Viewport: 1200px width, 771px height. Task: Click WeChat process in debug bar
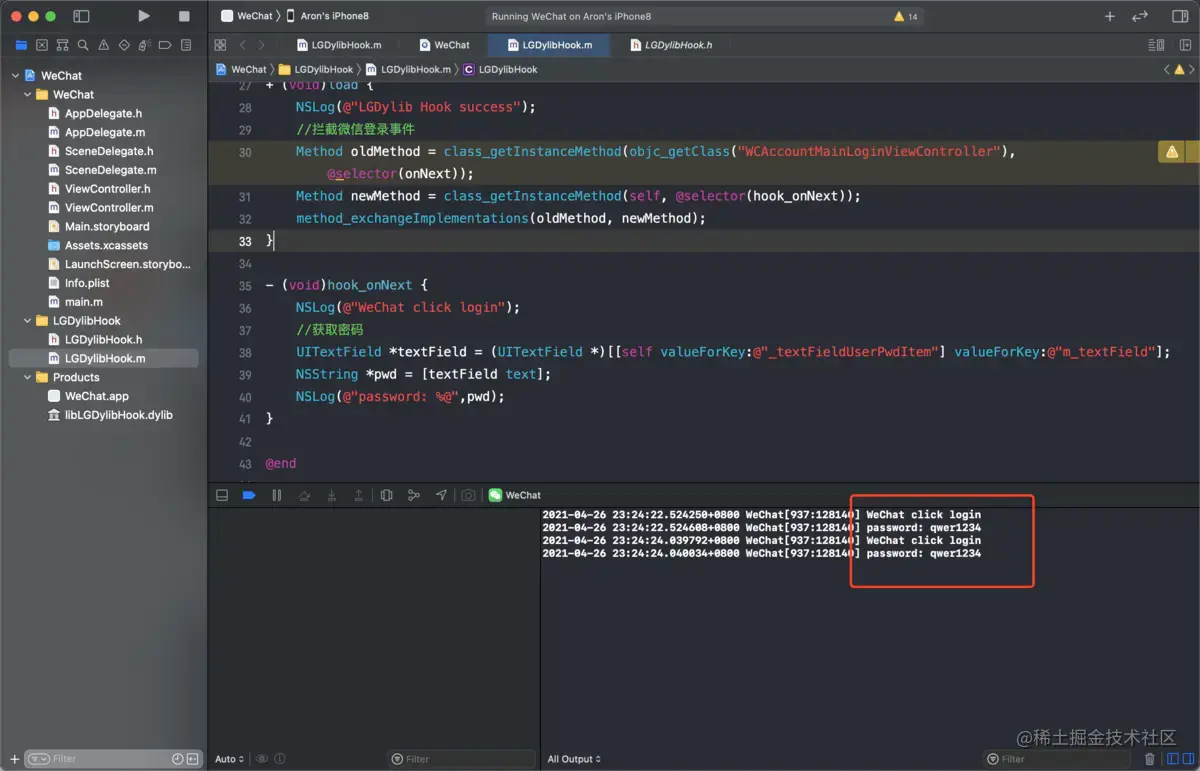(515, 495)
